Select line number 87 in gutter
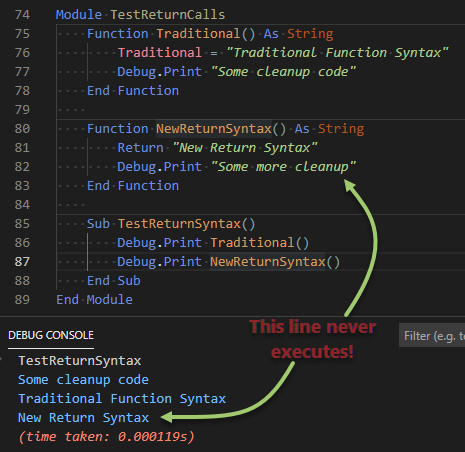 [x=22, y=262]
